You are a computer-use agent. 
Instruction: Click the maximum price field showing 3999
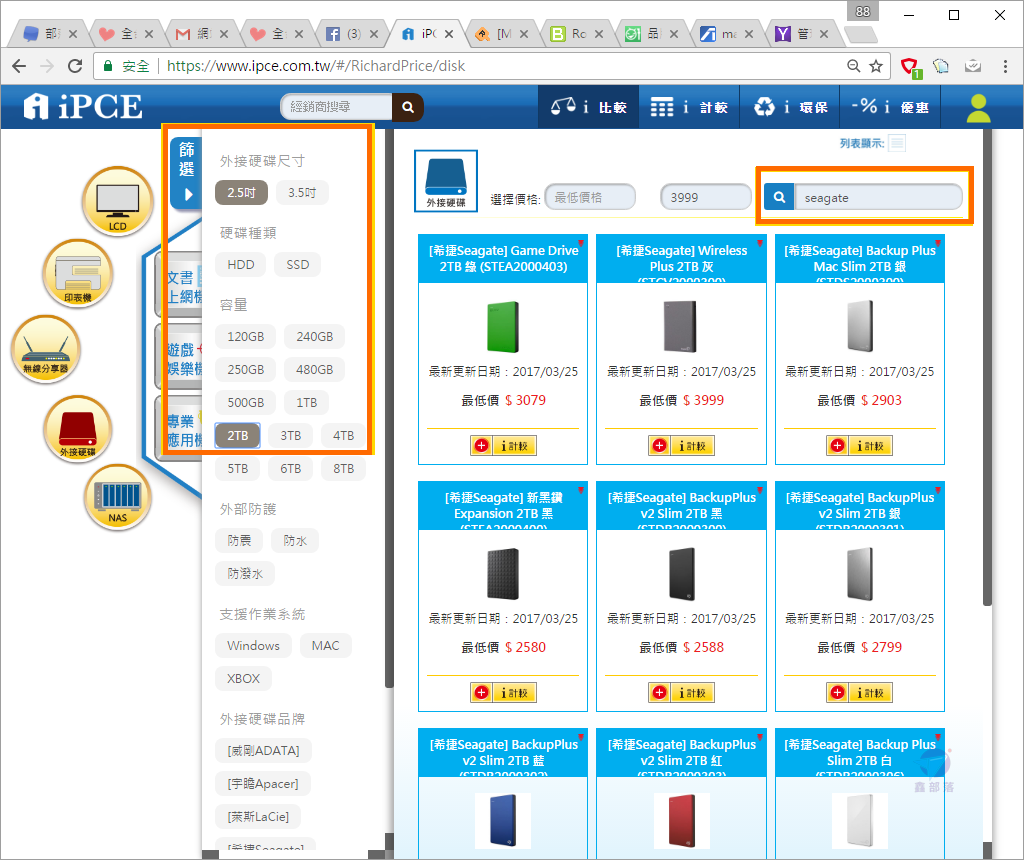coord(706,197)
